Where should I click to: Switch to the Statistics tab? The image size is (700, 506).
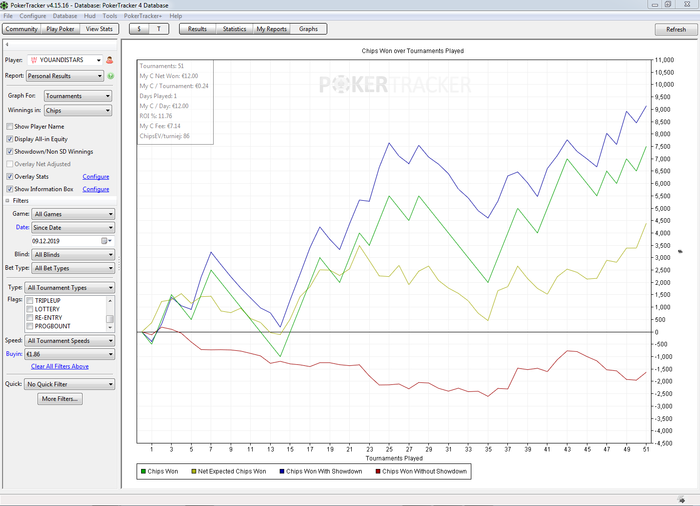pos(233,29)
